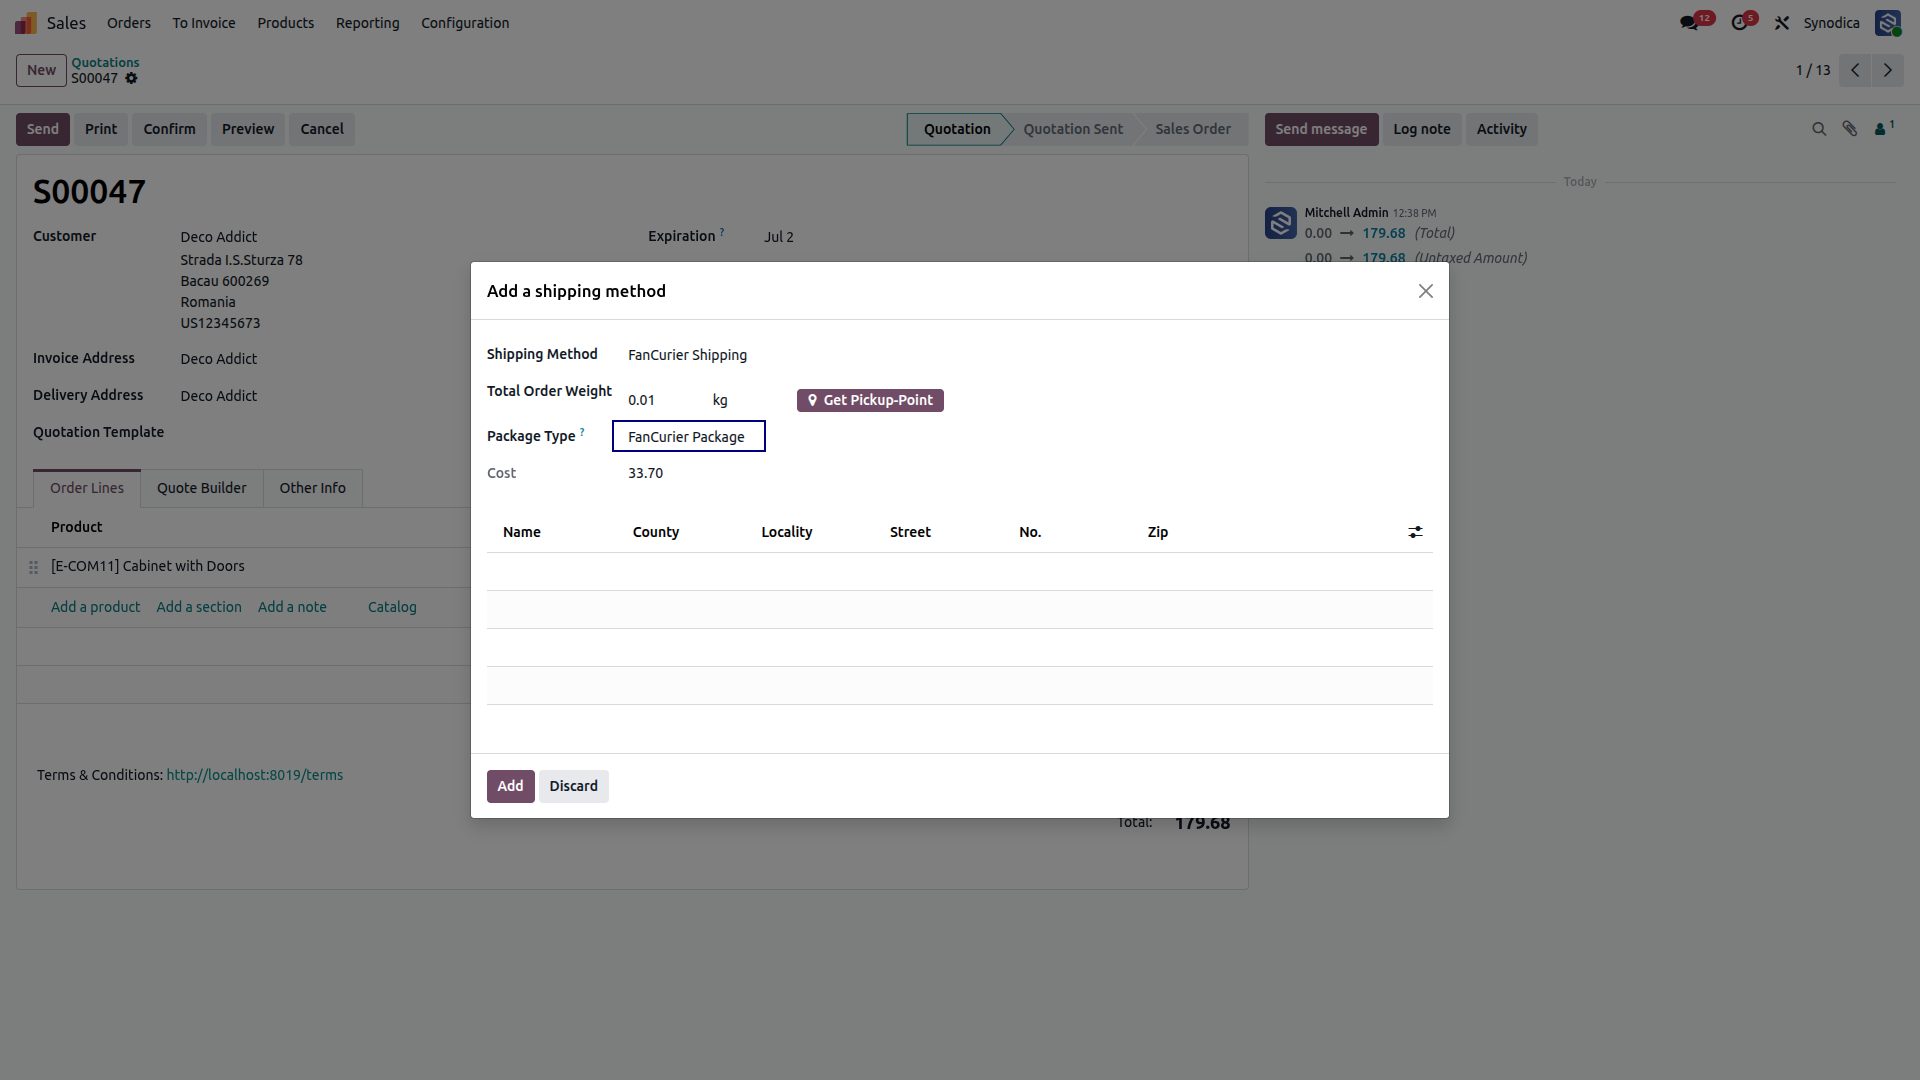Open the Products menu
Screen dimensions: 1920x1080
(x=286, y=22)
